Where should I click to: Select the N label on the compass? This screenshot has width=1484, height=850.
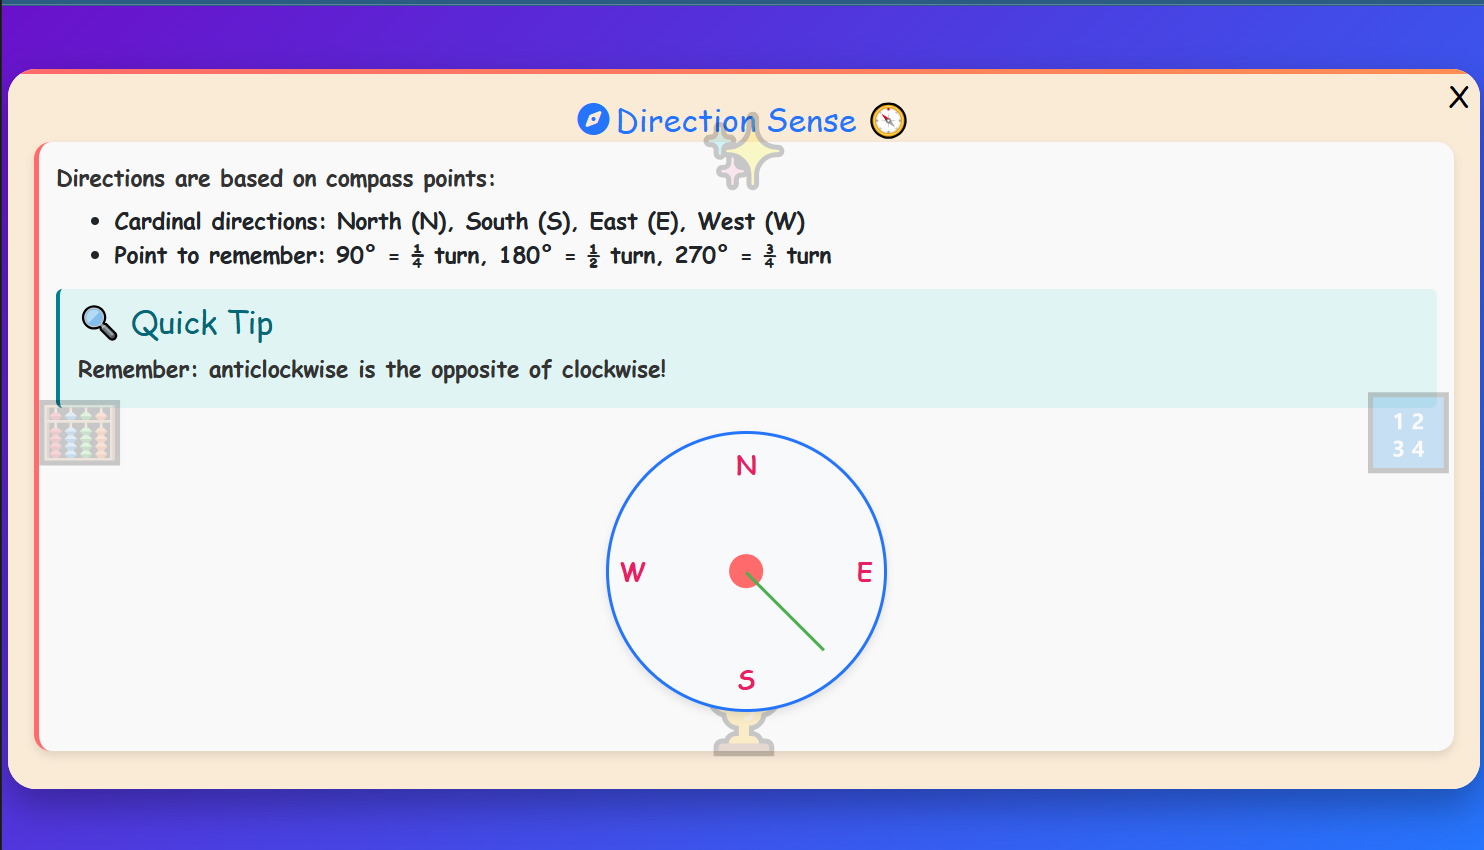tap(746, 466)
